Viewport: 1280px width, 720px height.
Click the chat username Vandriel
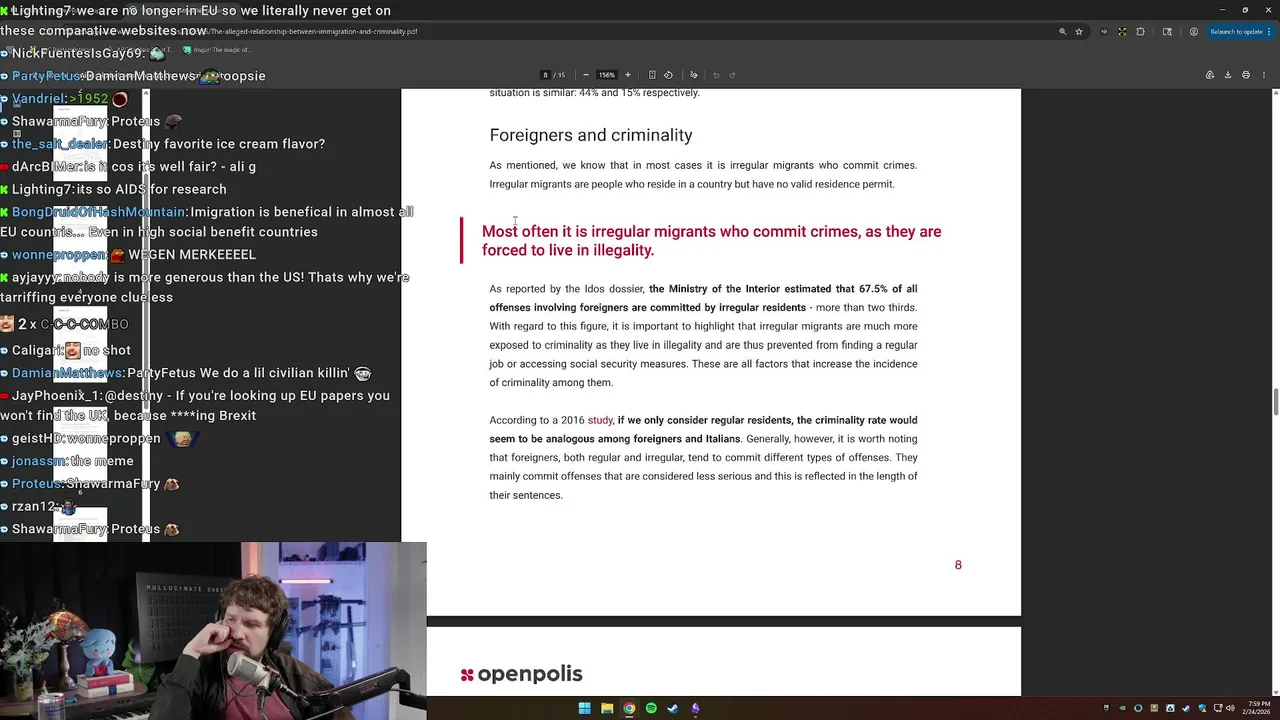(x=39, y=99)
